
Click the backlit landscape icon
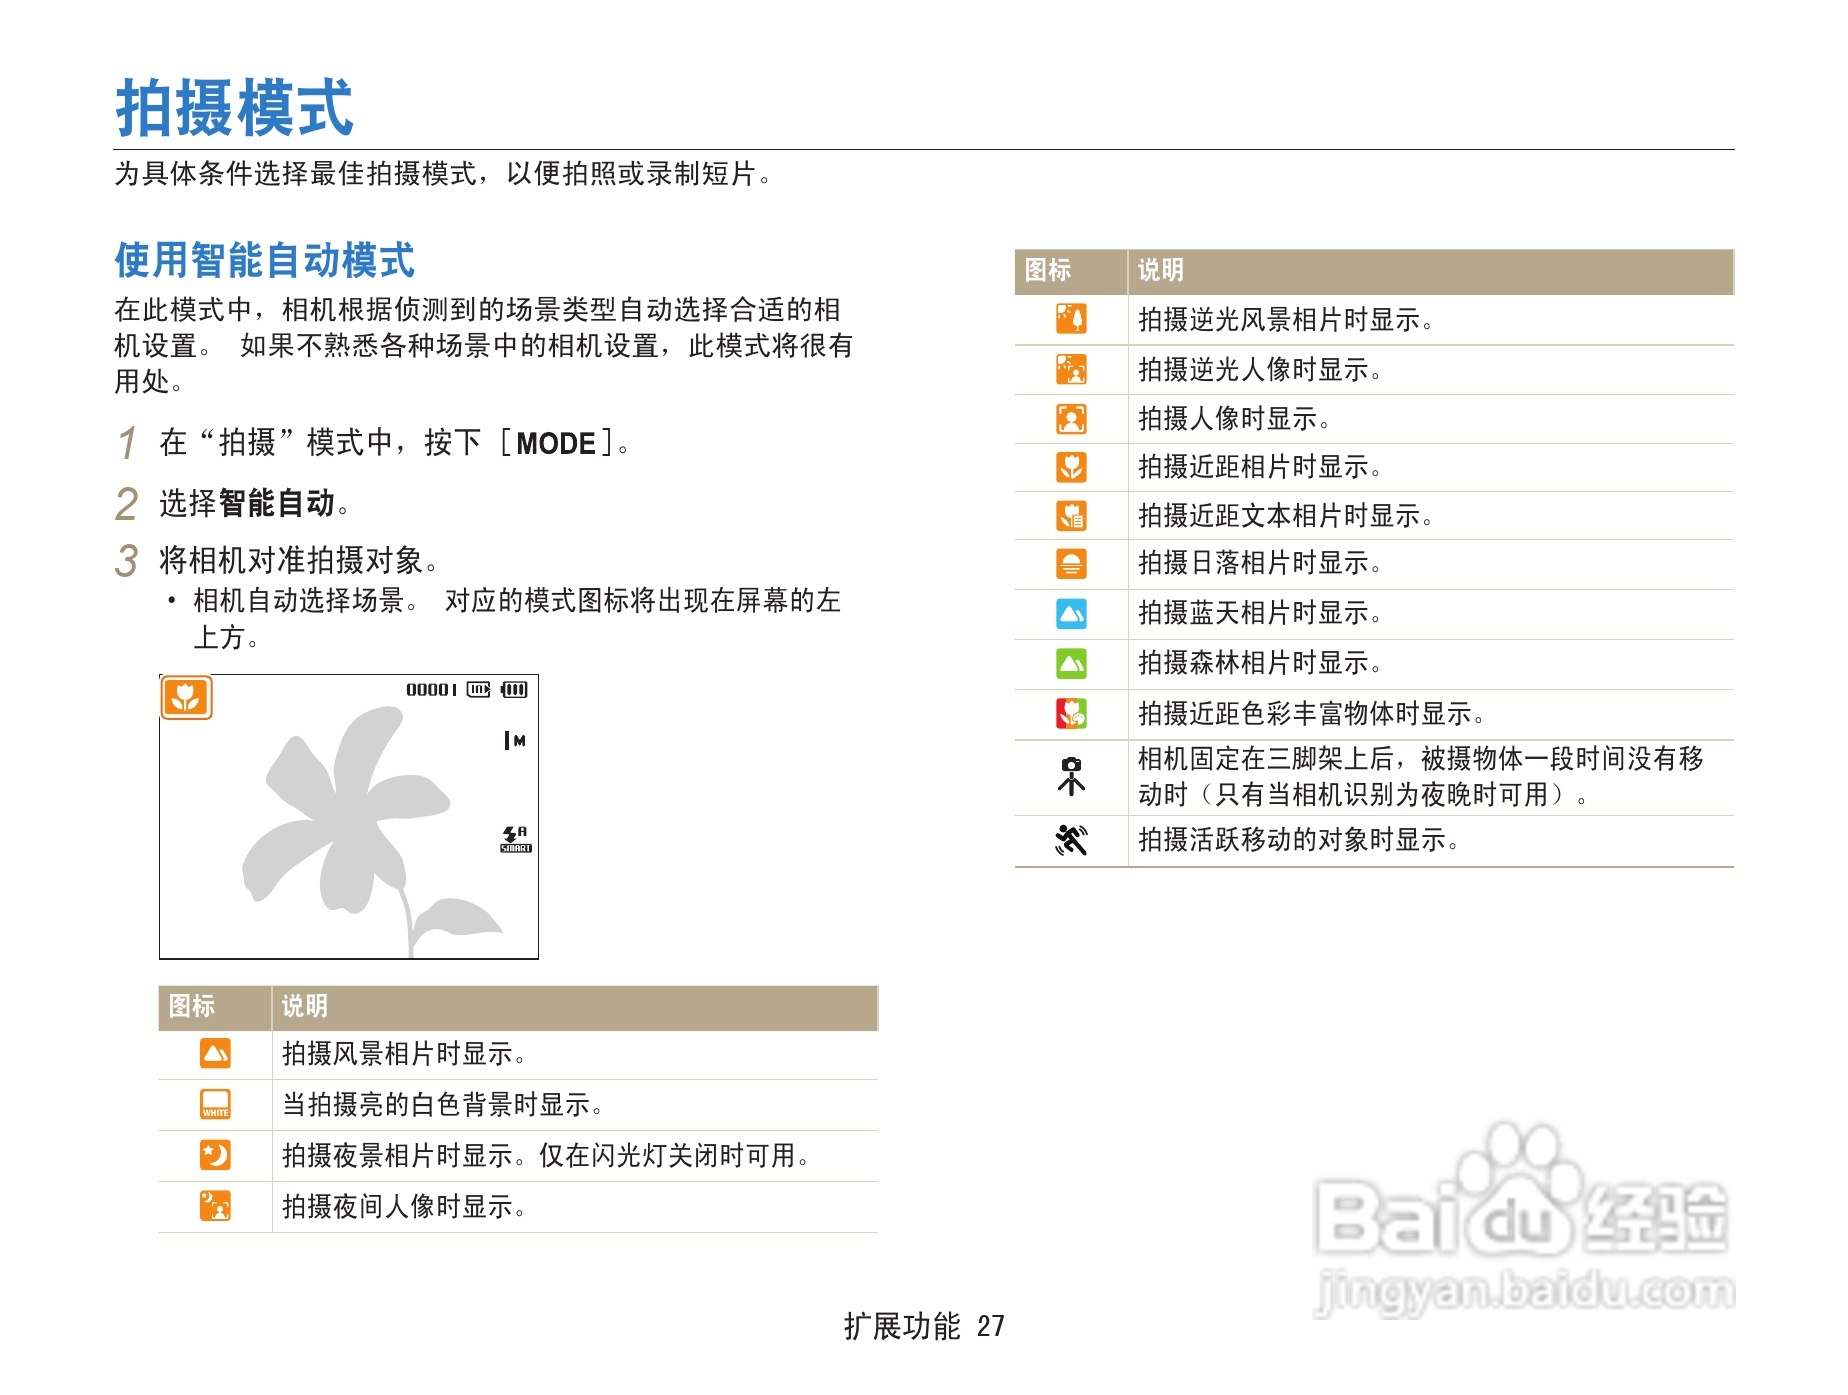tap(1071, 319)
